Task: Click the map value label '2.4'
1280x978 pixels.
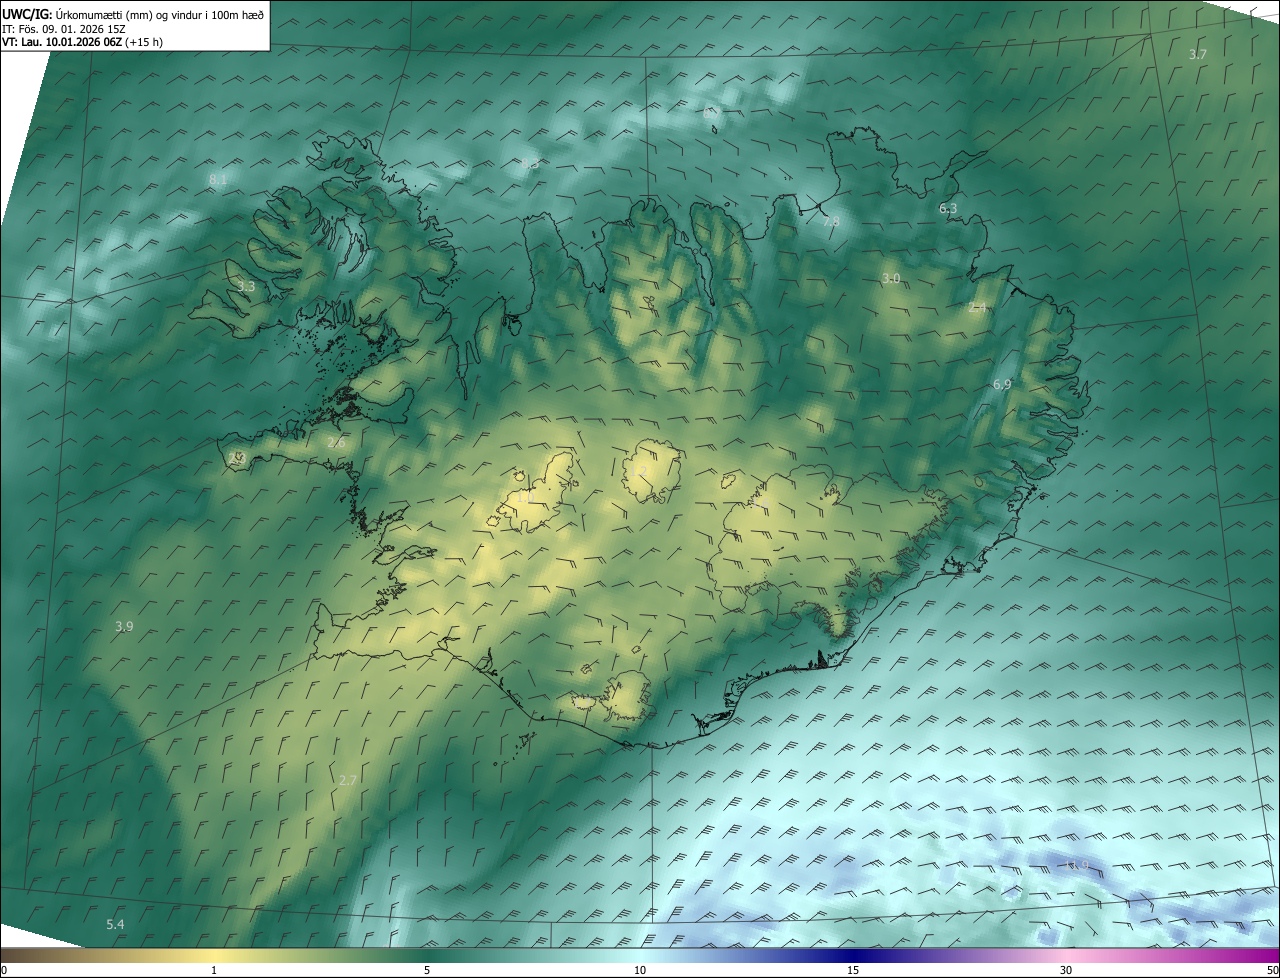Action: tap(977, 307)
